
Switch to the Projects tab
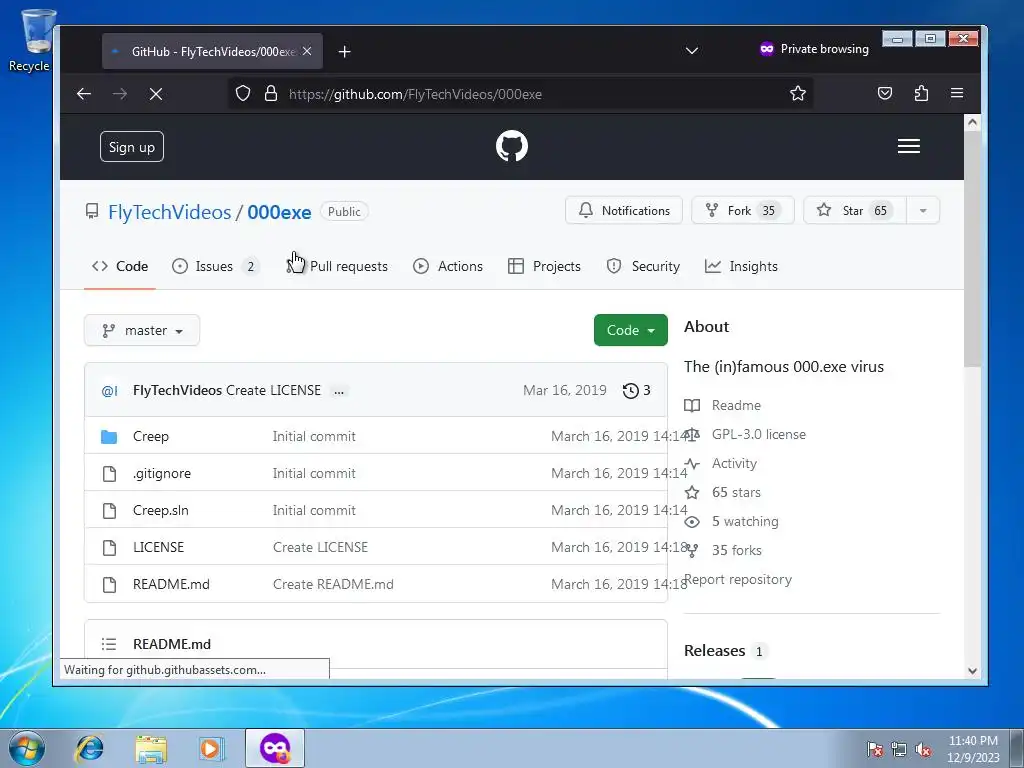[x=545, y=266]
